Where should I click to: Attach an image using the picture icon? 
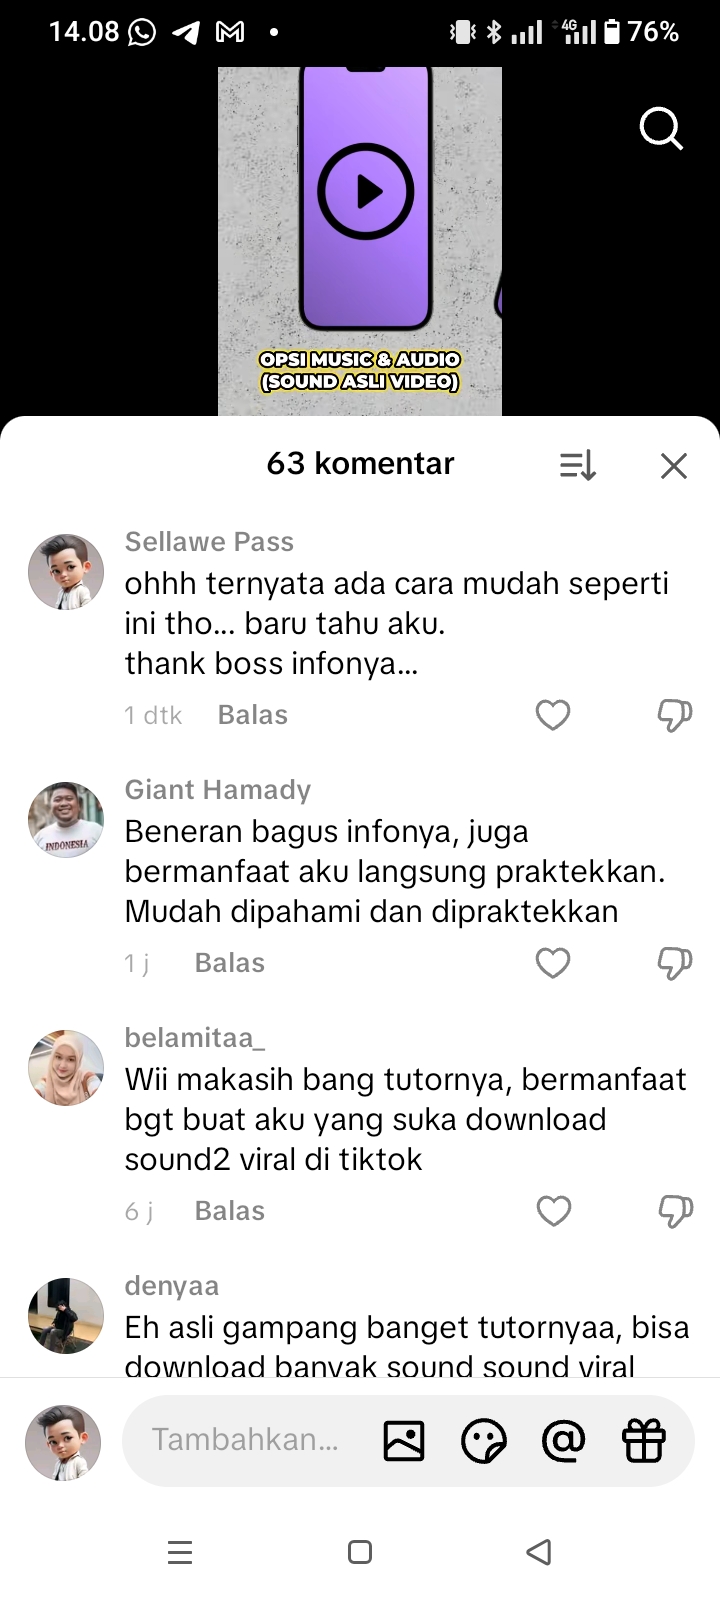(x=404, y=1441)
